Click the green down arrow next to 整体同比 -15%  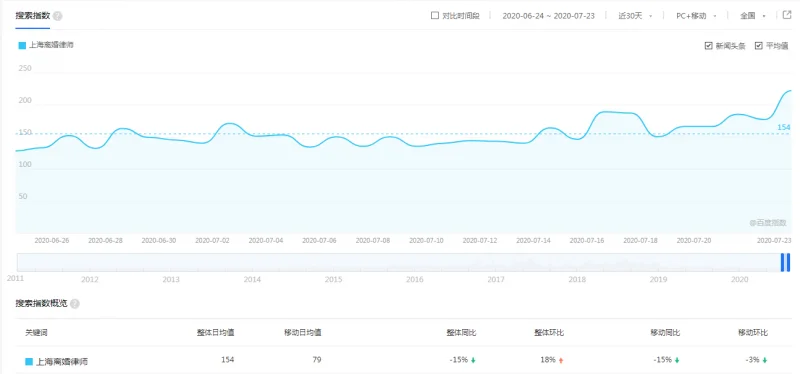473,360
